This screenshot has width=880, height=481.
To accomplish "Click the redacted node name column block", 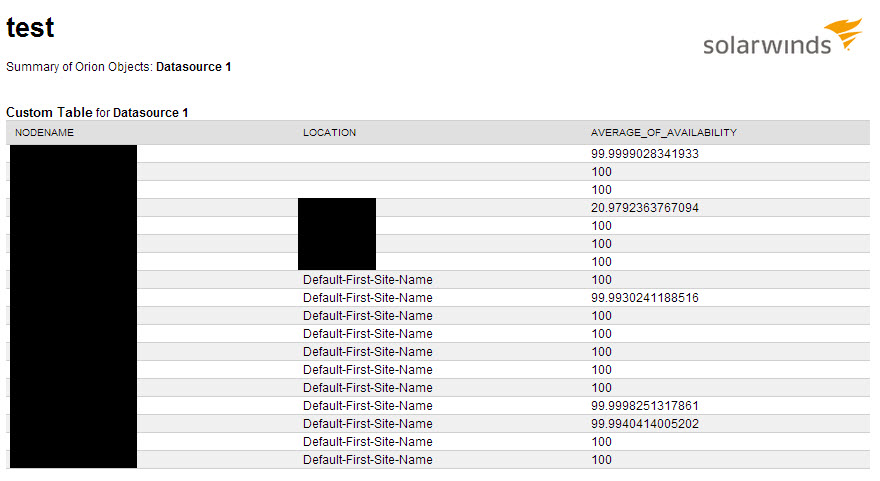I will [74, 306].
